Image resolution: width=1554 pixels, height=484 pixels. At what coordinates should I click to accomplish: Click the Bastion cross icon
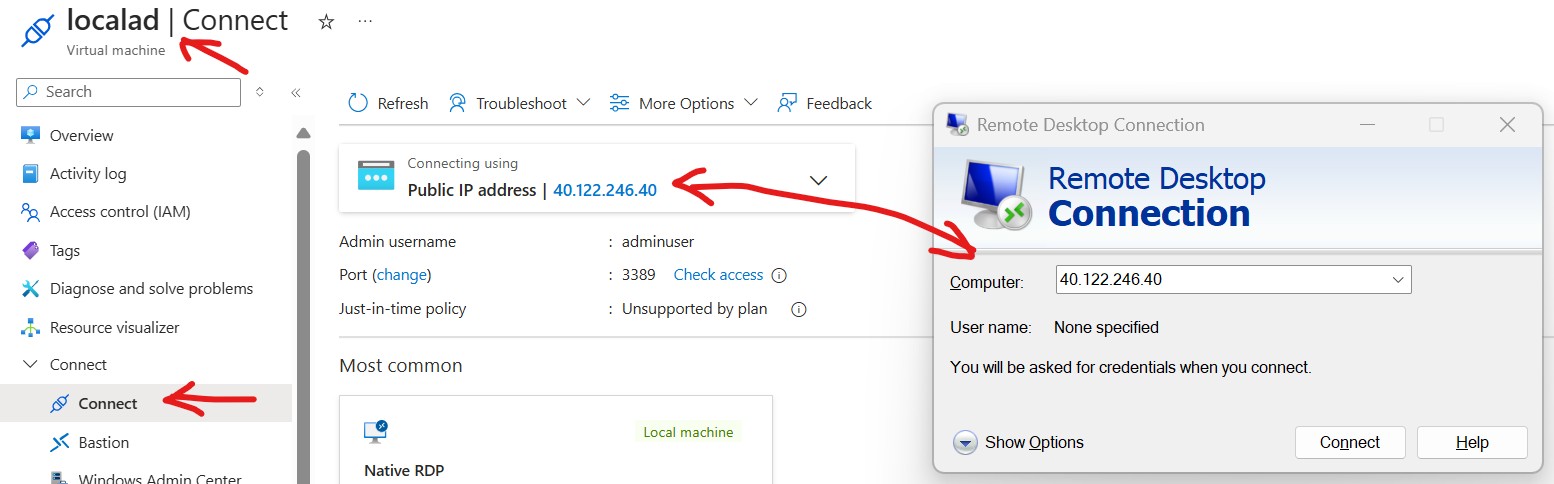coord(60,442)
